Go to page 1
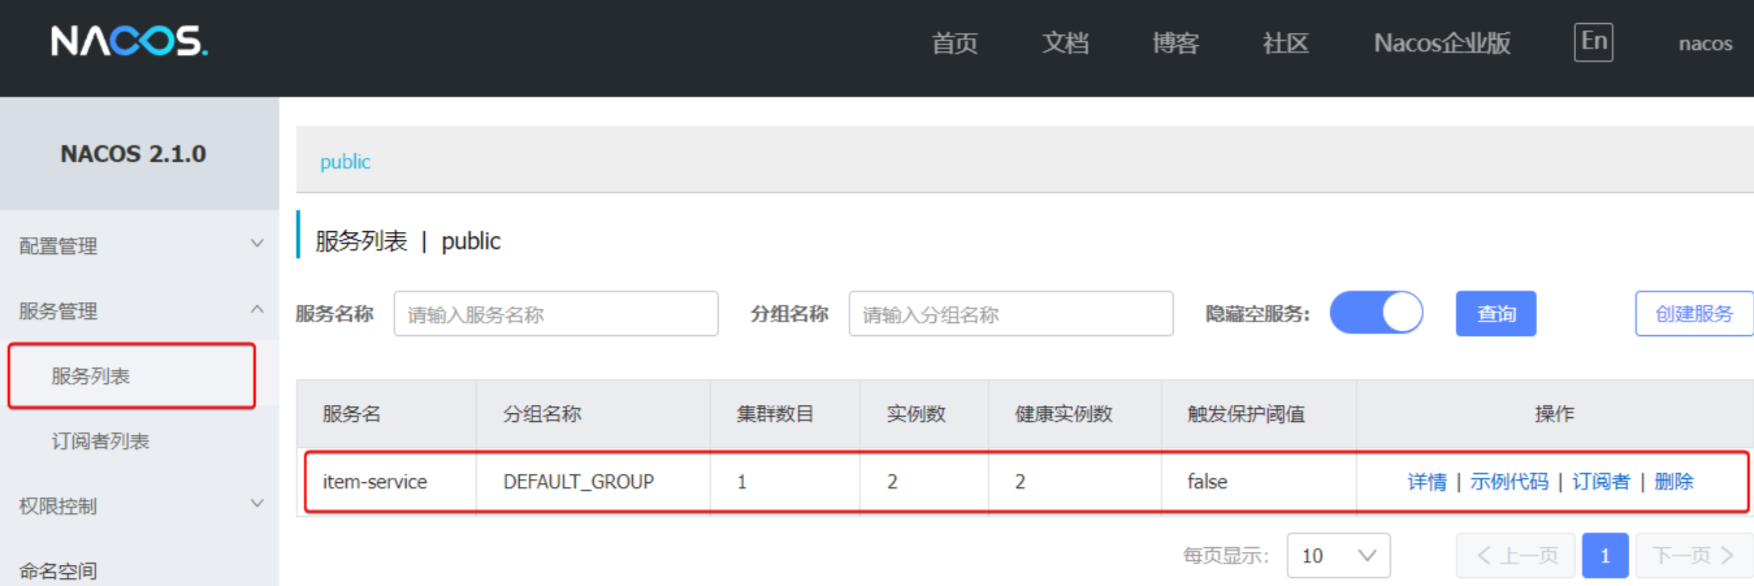 pos(1605,555)
